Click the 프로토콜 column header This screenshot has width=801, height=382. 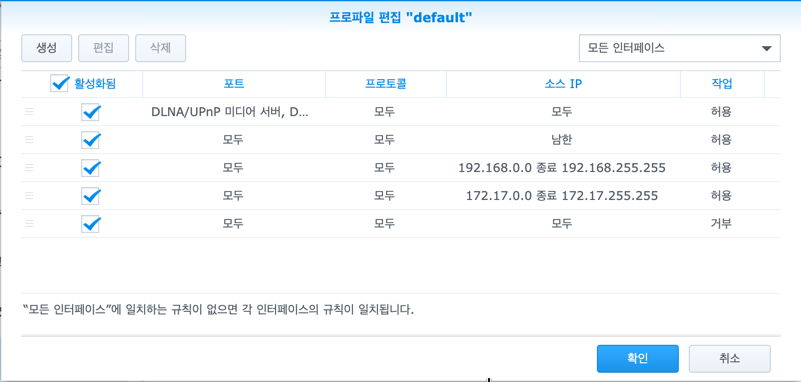[x=386, y=84]
